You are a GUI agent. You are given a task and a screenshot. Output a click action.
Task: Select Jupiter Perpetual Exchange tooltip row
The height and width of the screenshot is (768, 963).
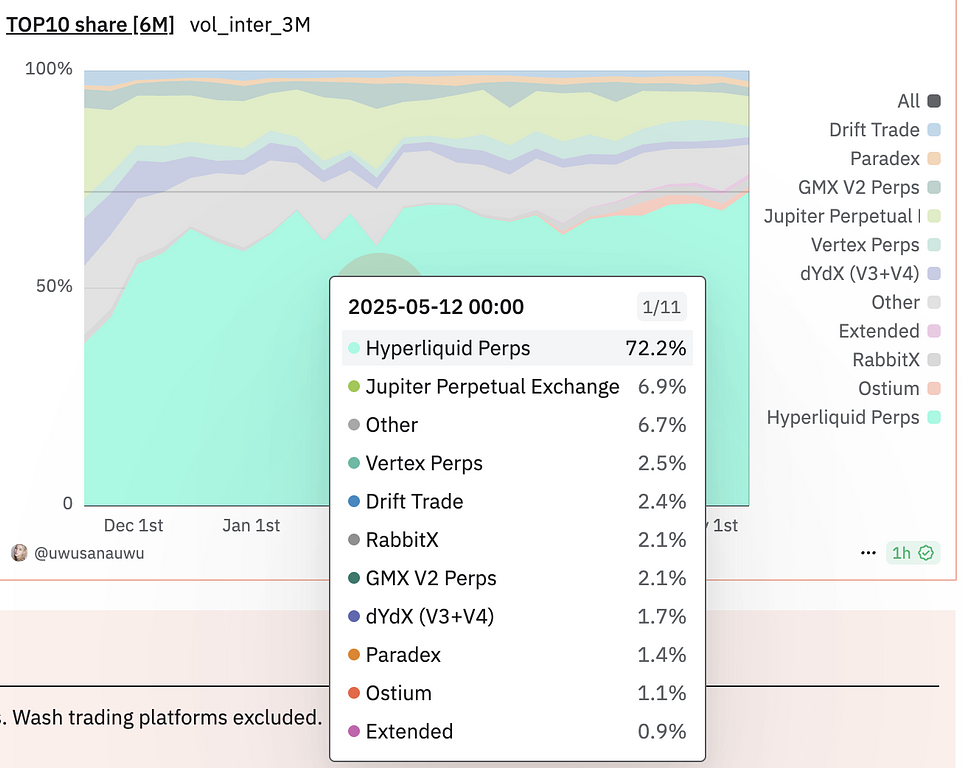[x=516, y=387]
